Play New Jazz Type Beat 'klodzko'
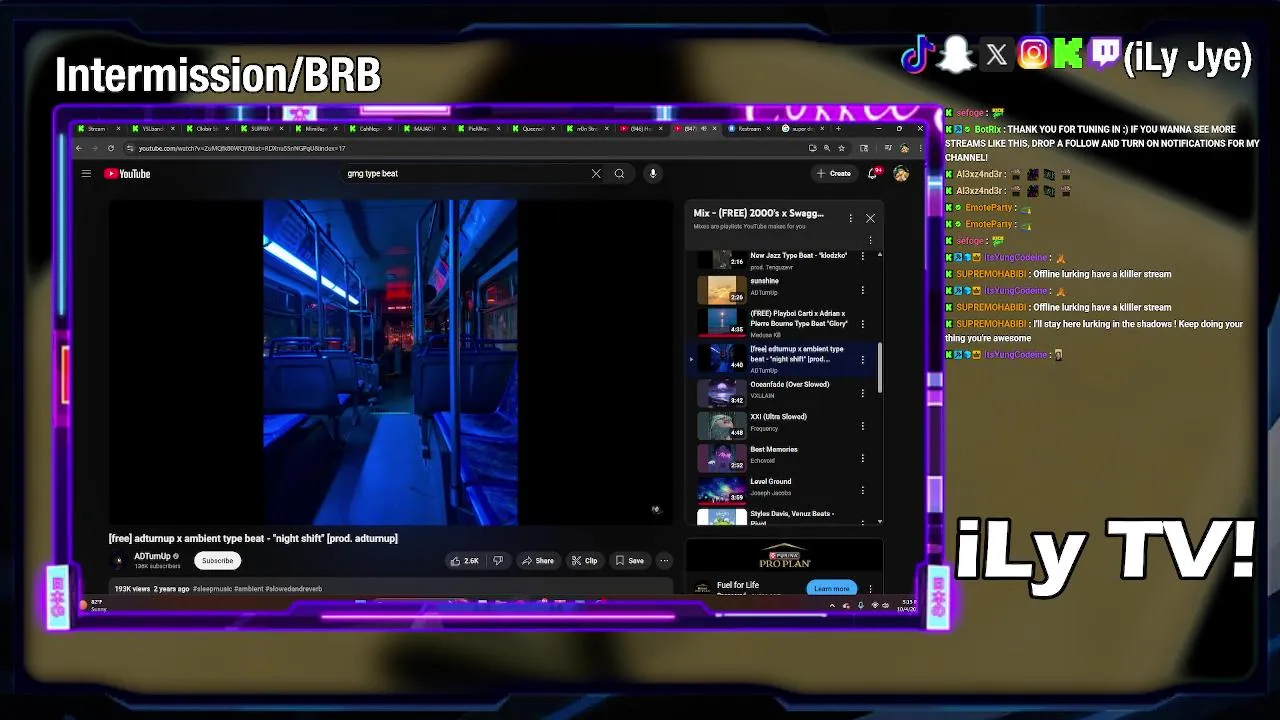 799,255
